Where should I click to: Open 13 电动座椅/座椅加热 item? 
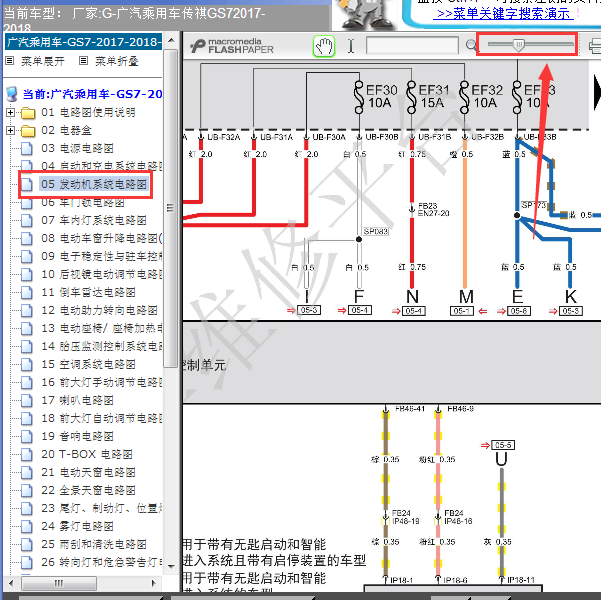pyautogui.click(x=101, y=328)
